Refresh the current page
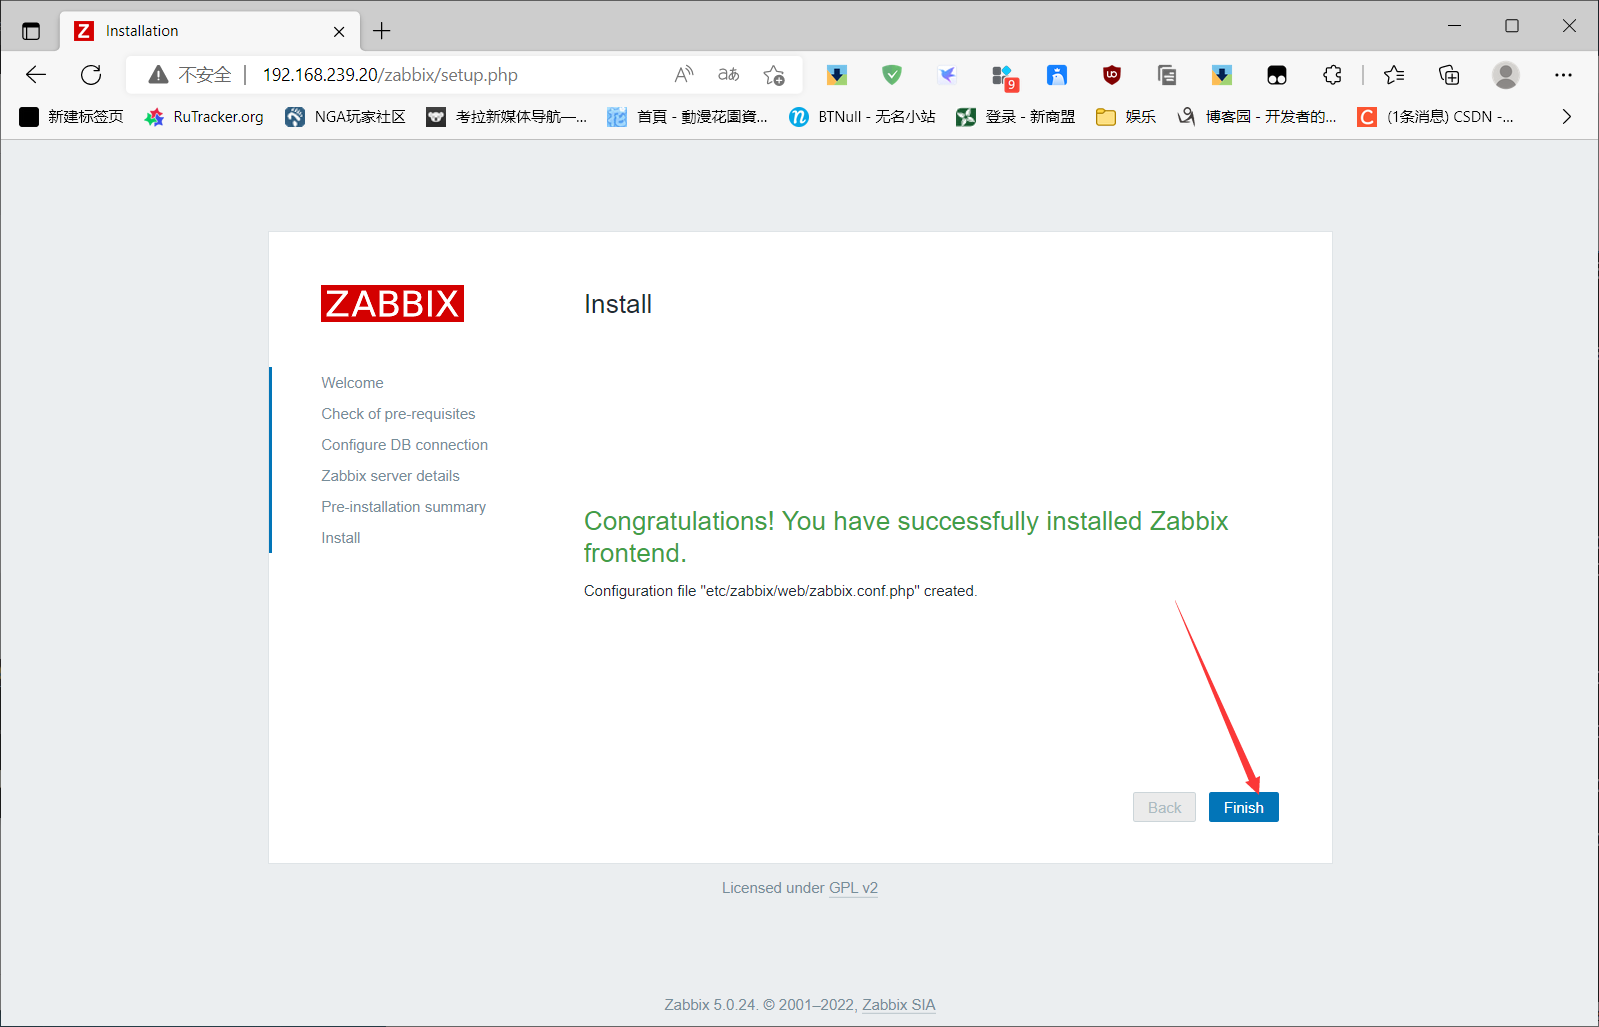 pos(91,75)
